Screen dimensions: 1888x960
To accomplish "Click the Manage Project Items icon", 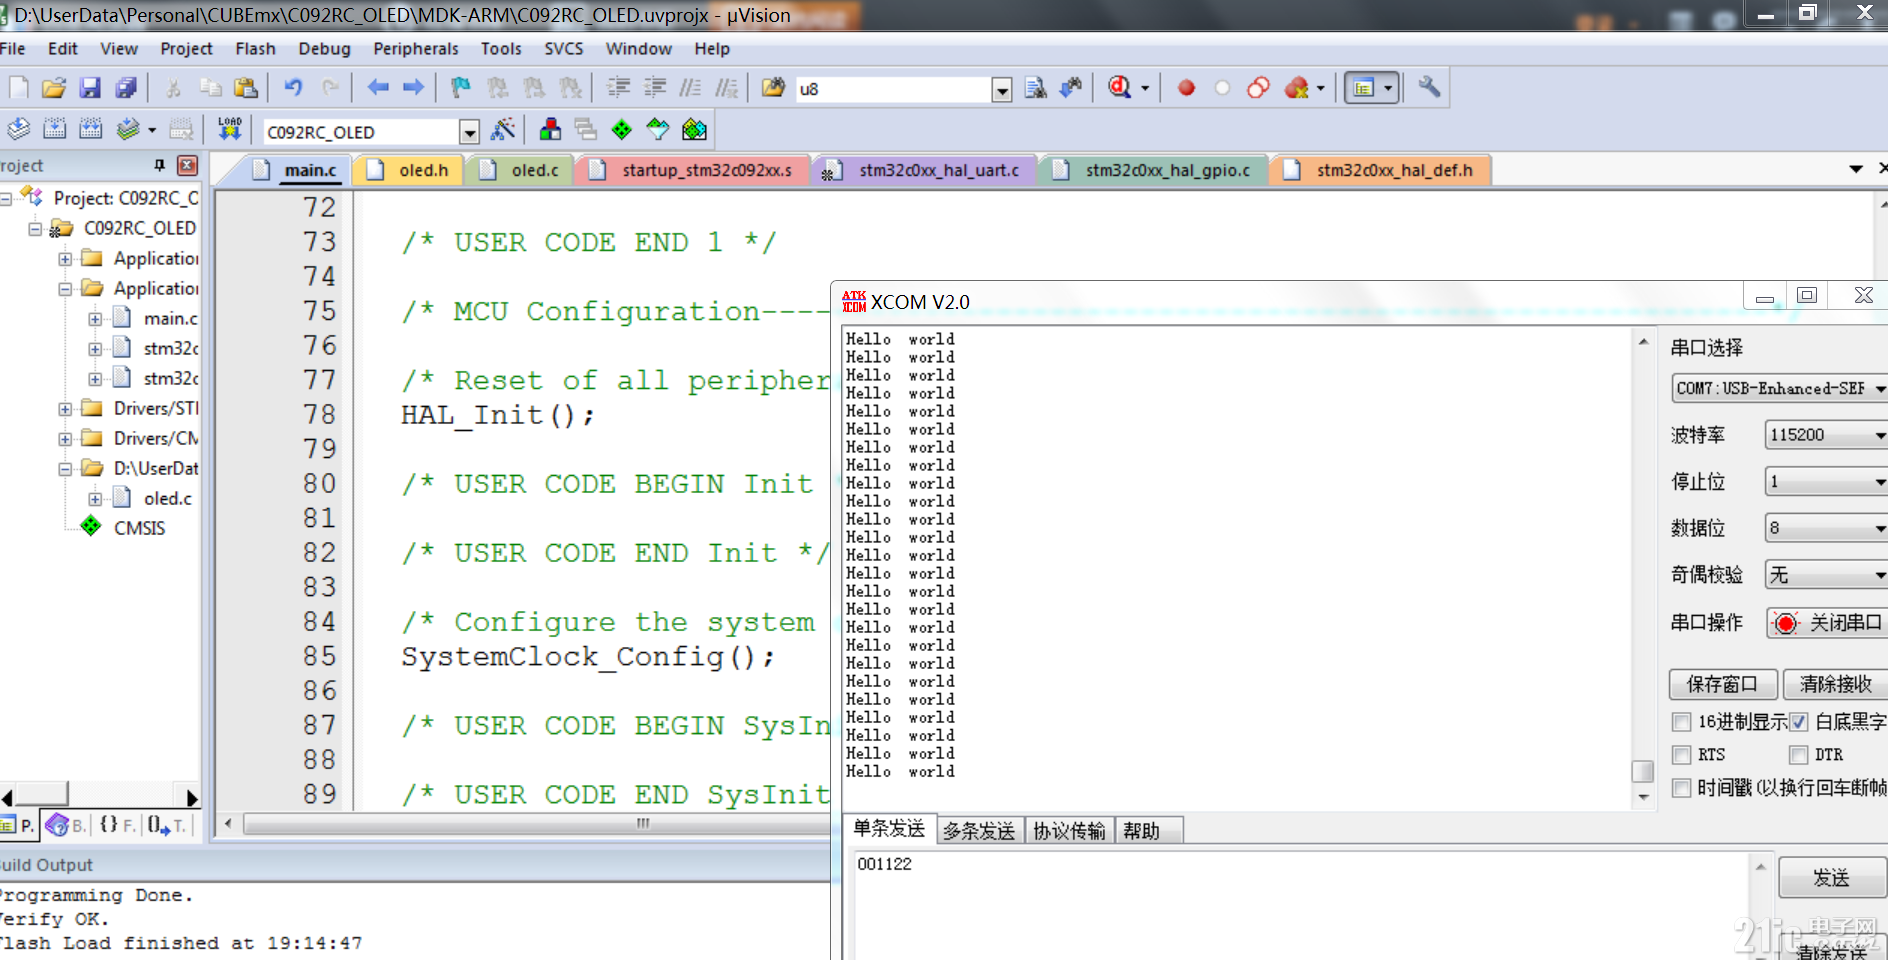I will click(550, 129).
